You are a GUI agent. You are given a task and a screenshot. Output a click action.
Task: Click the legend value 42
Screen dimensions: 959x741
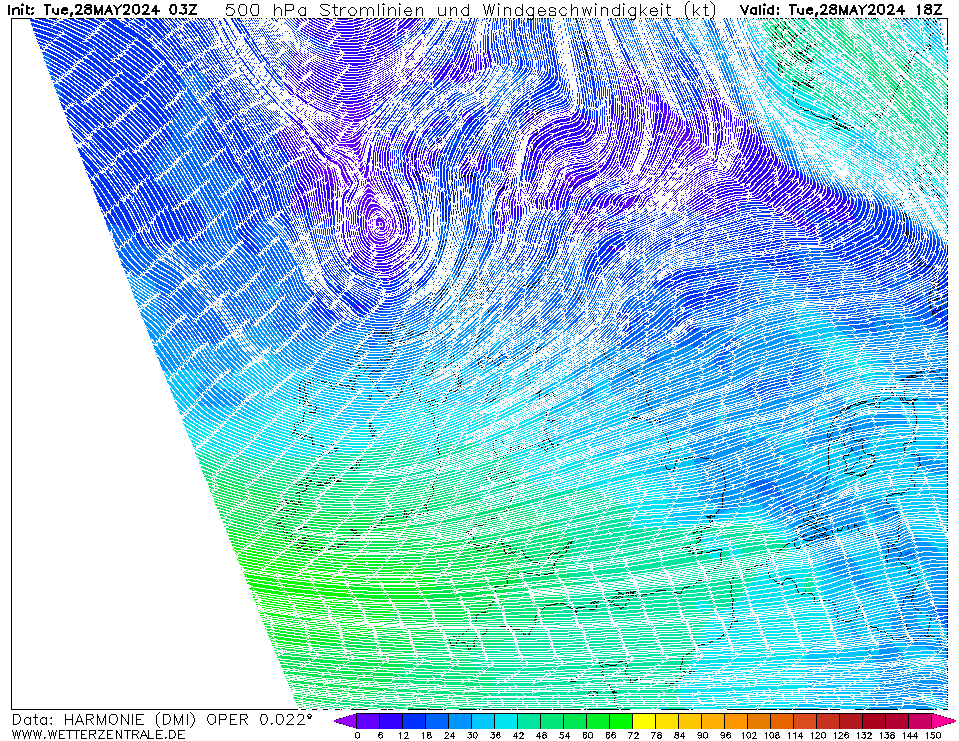[518, 735]
